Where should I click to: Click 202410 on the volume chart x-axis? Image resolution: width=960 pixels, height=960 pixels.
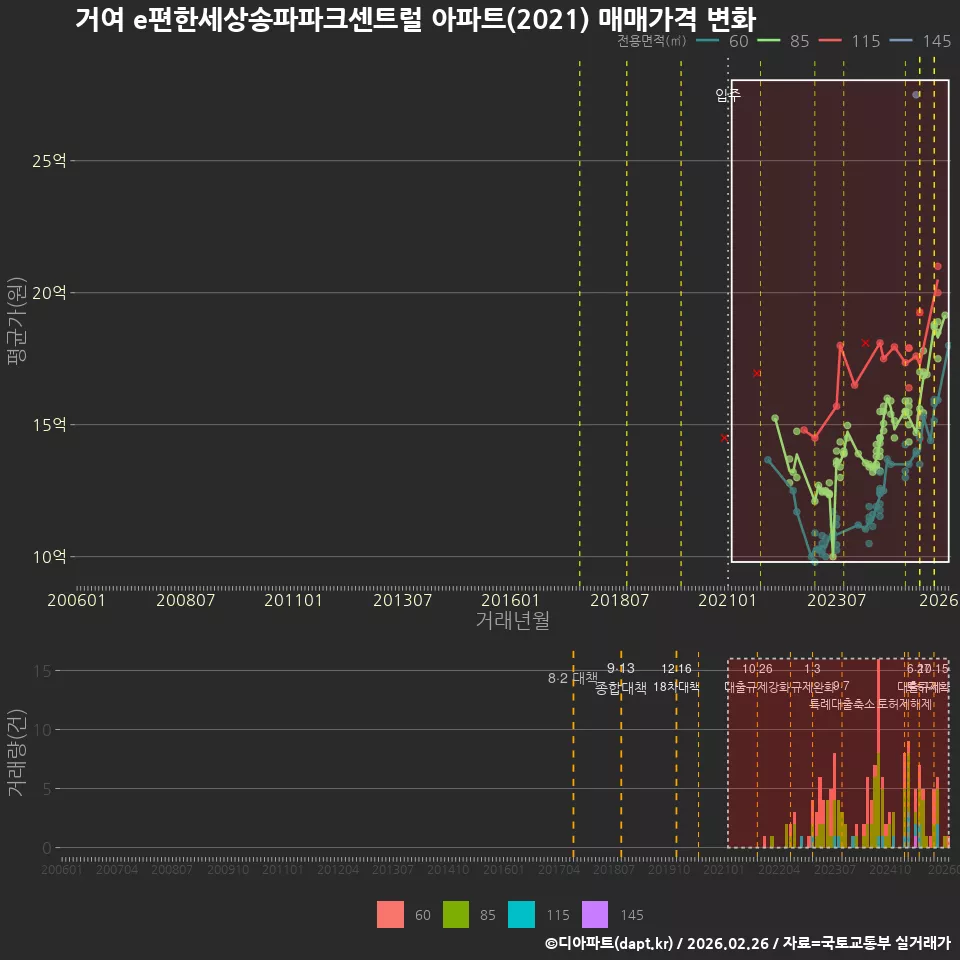[x=890, y=869]
